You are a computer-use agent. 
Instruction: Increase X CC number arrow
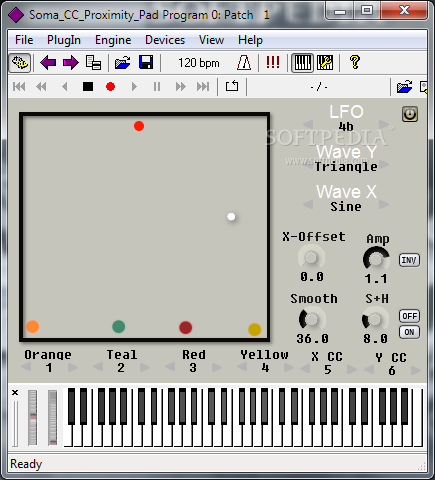pos(352,369)
